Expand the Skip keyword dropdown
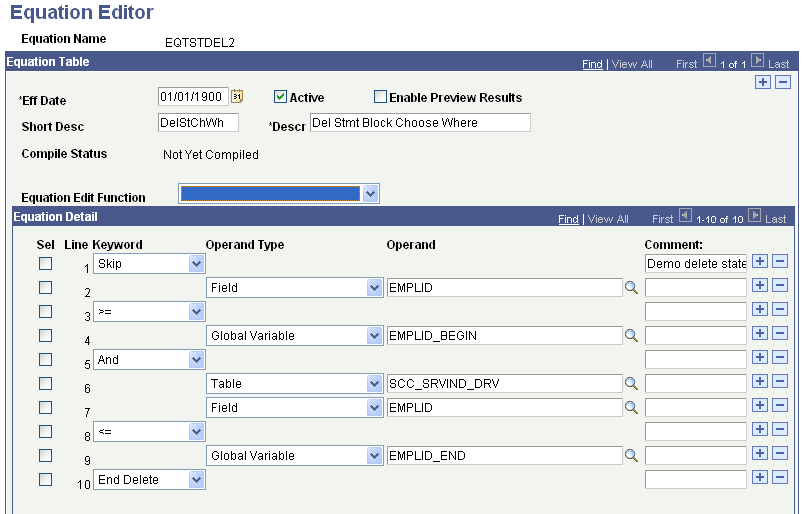Screen dimensions: 809x514 [196, 264]
